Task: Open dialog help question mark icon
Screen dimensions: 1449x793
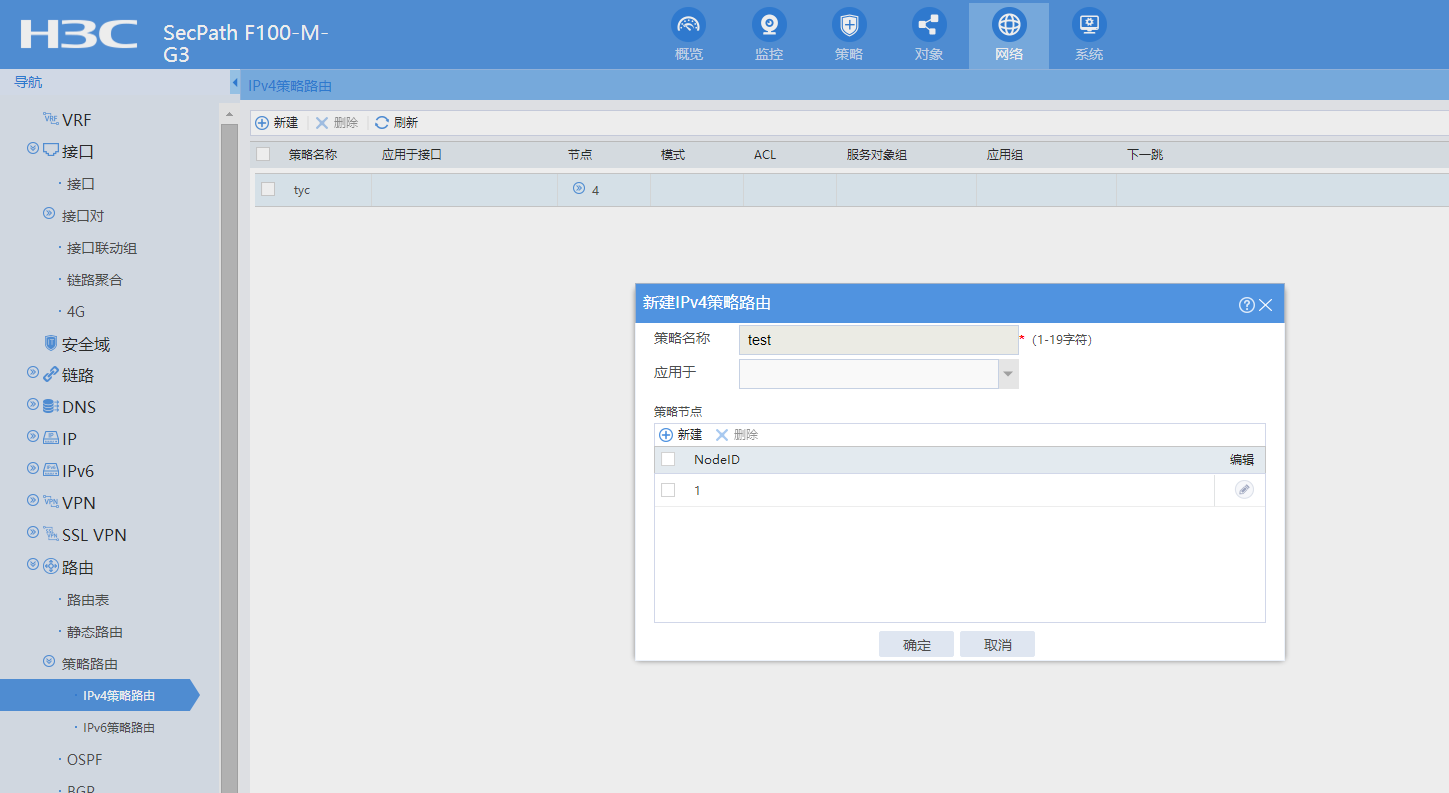Action: [1246, 305]
